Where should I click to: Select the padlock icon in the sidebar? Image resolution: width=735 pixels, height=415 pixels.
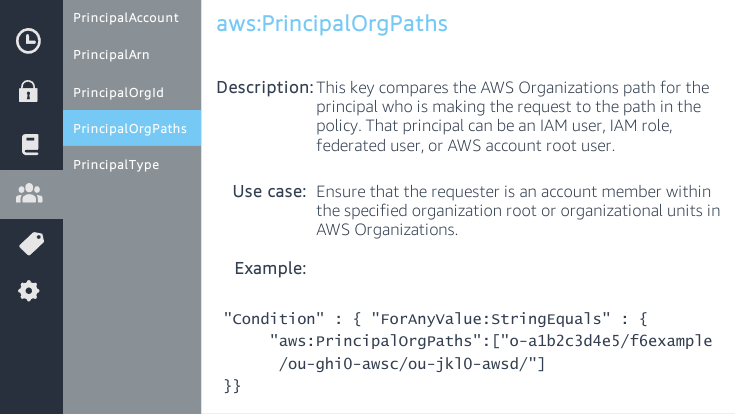pyautogui.click(x=30, y=93)
